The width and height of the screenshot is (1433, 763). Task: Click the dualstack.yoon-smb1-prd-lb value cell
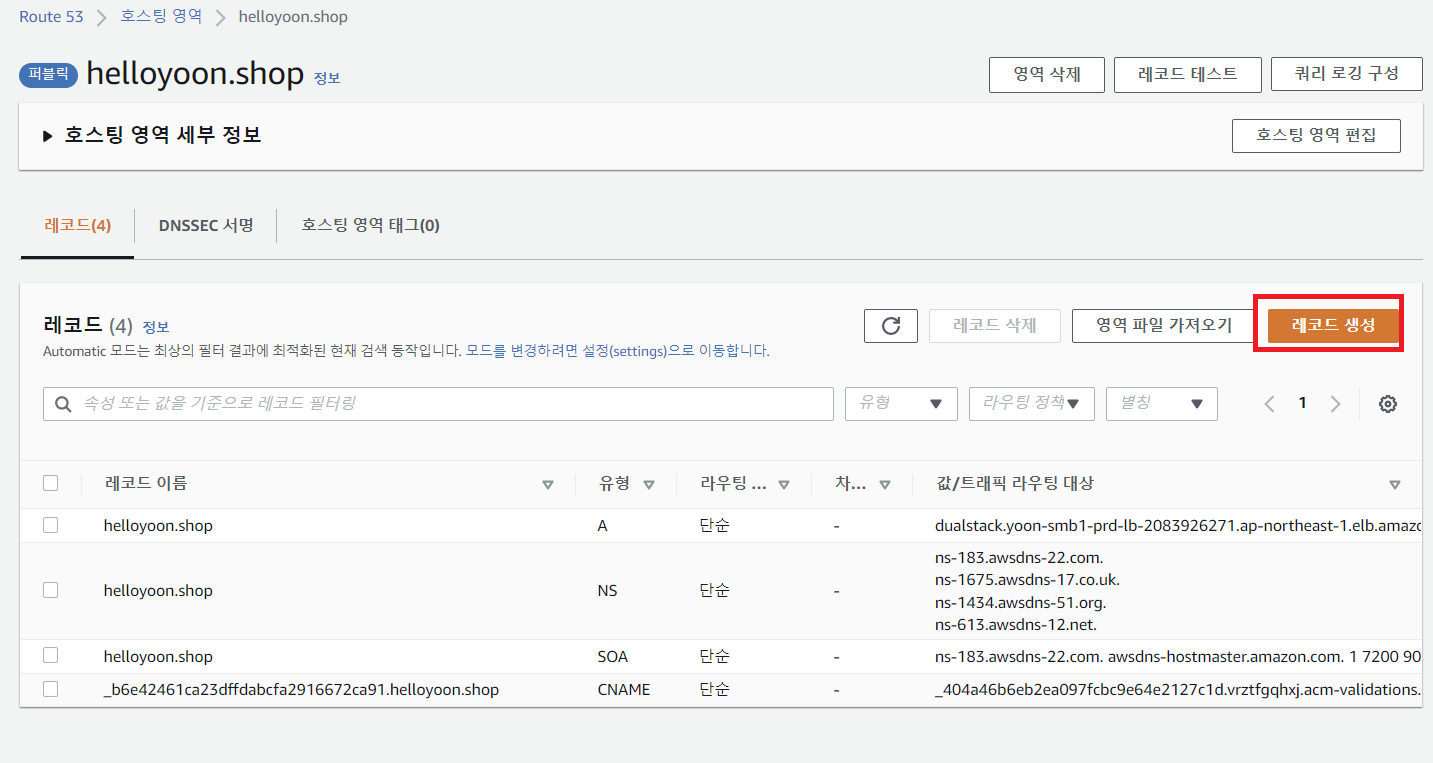[1178, 525]
